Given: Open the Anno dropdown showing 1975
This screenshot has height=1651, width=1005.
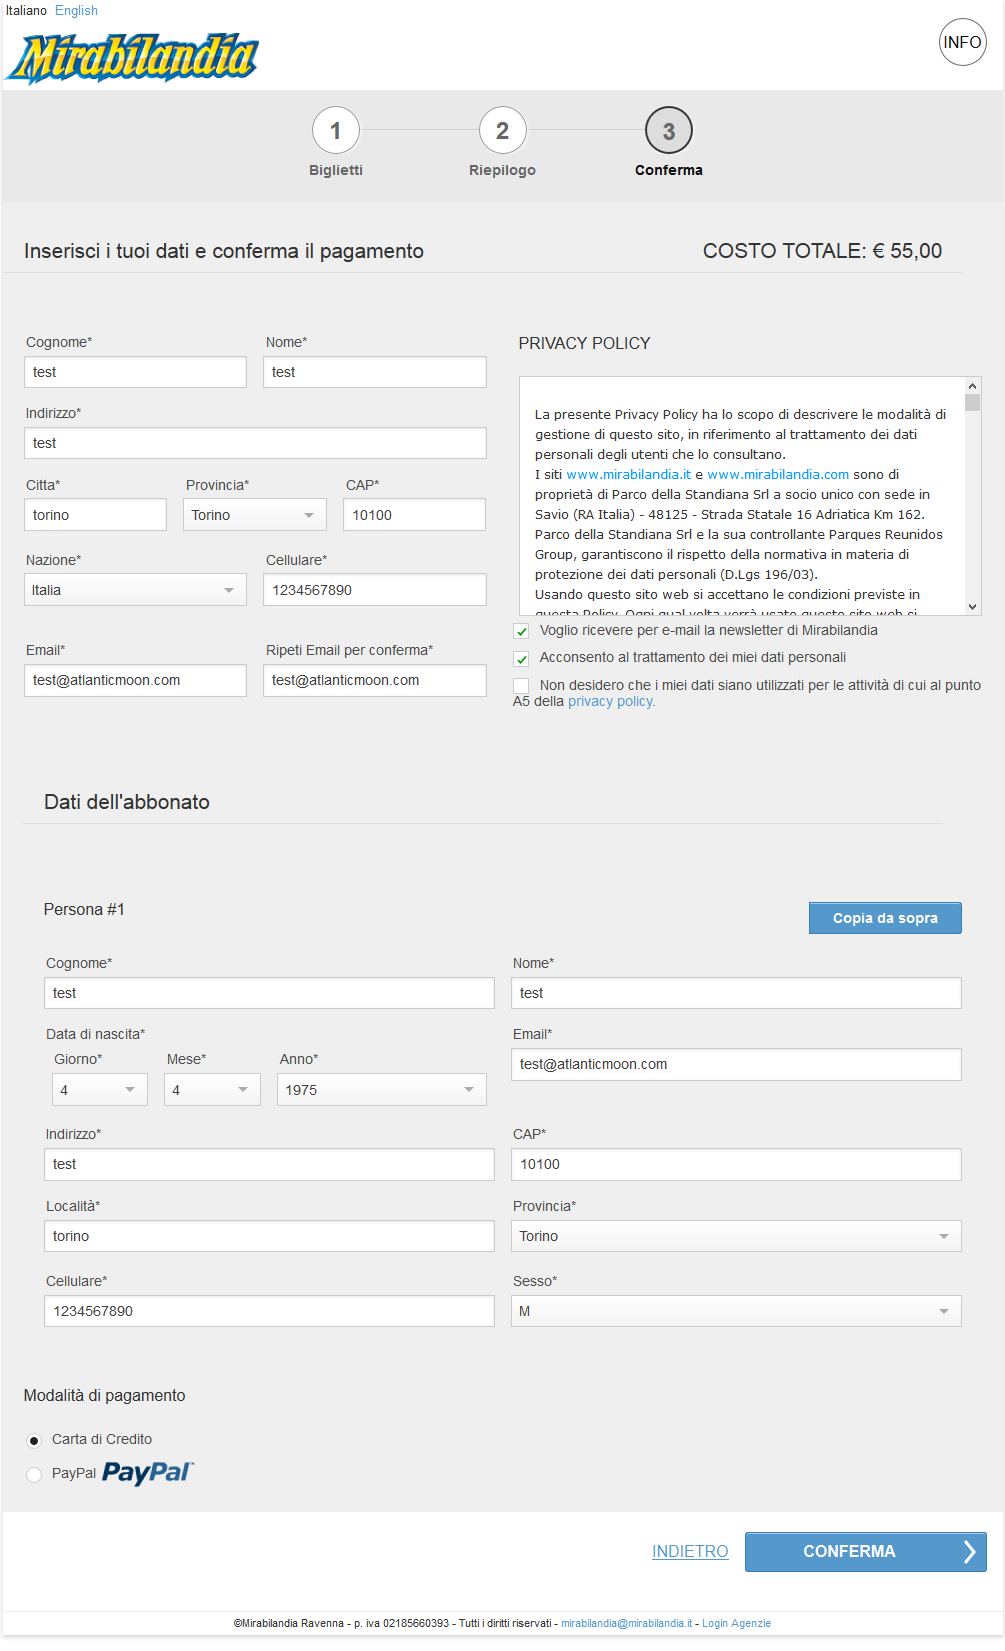Looking at the screenshot, I should coord(382,1090).
